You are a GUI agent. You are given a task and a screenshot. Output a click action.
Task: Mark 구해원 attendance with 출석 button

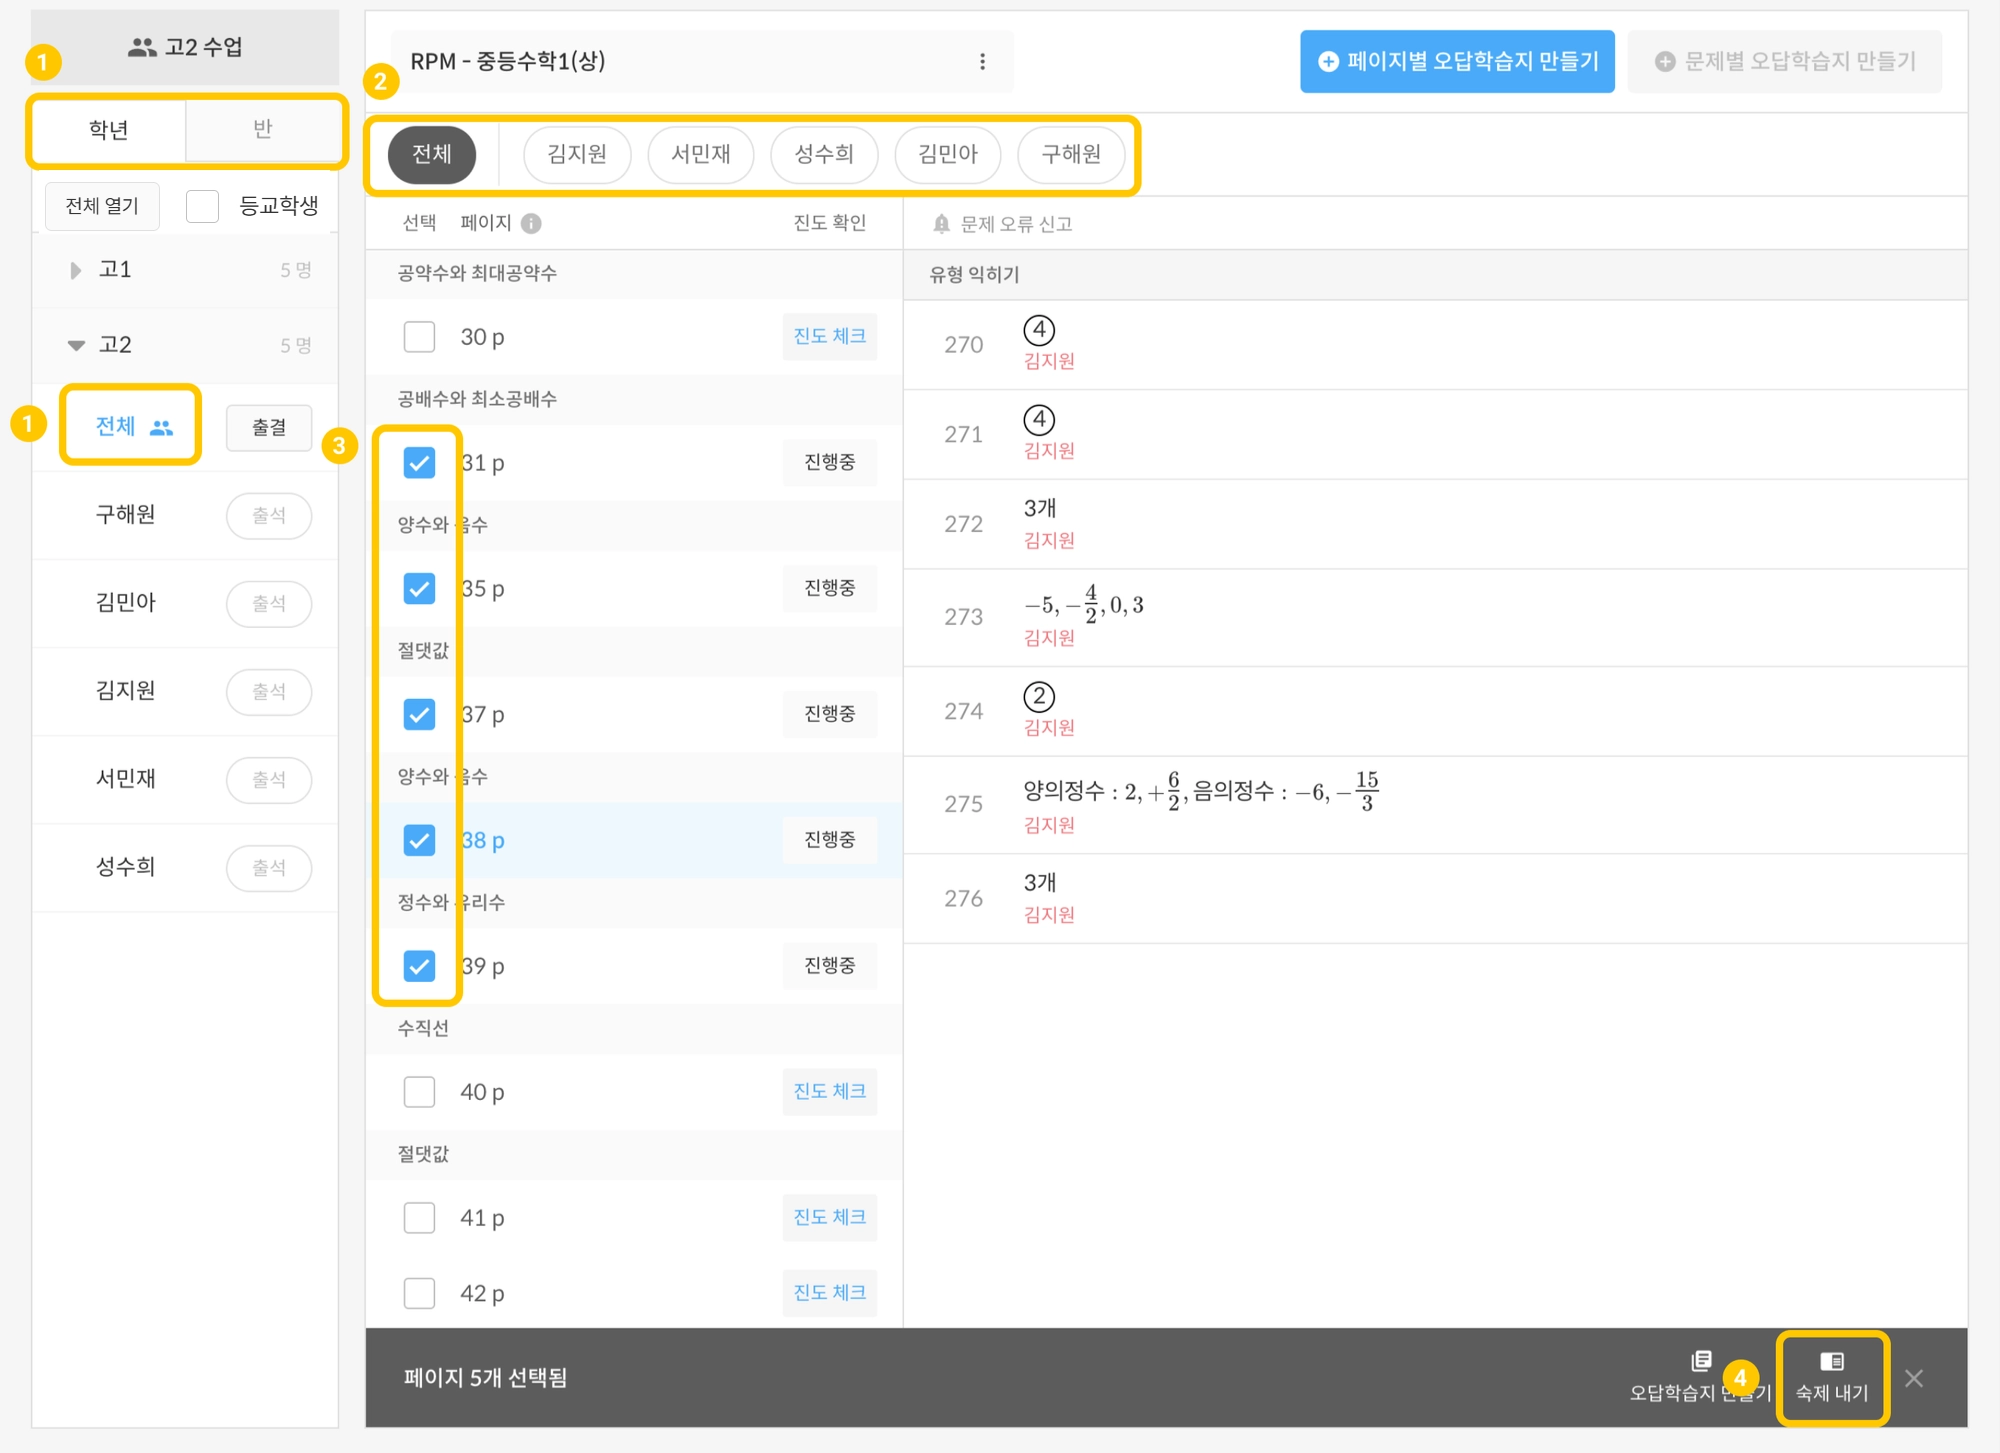pyautogui.click(x=268, y=515)
